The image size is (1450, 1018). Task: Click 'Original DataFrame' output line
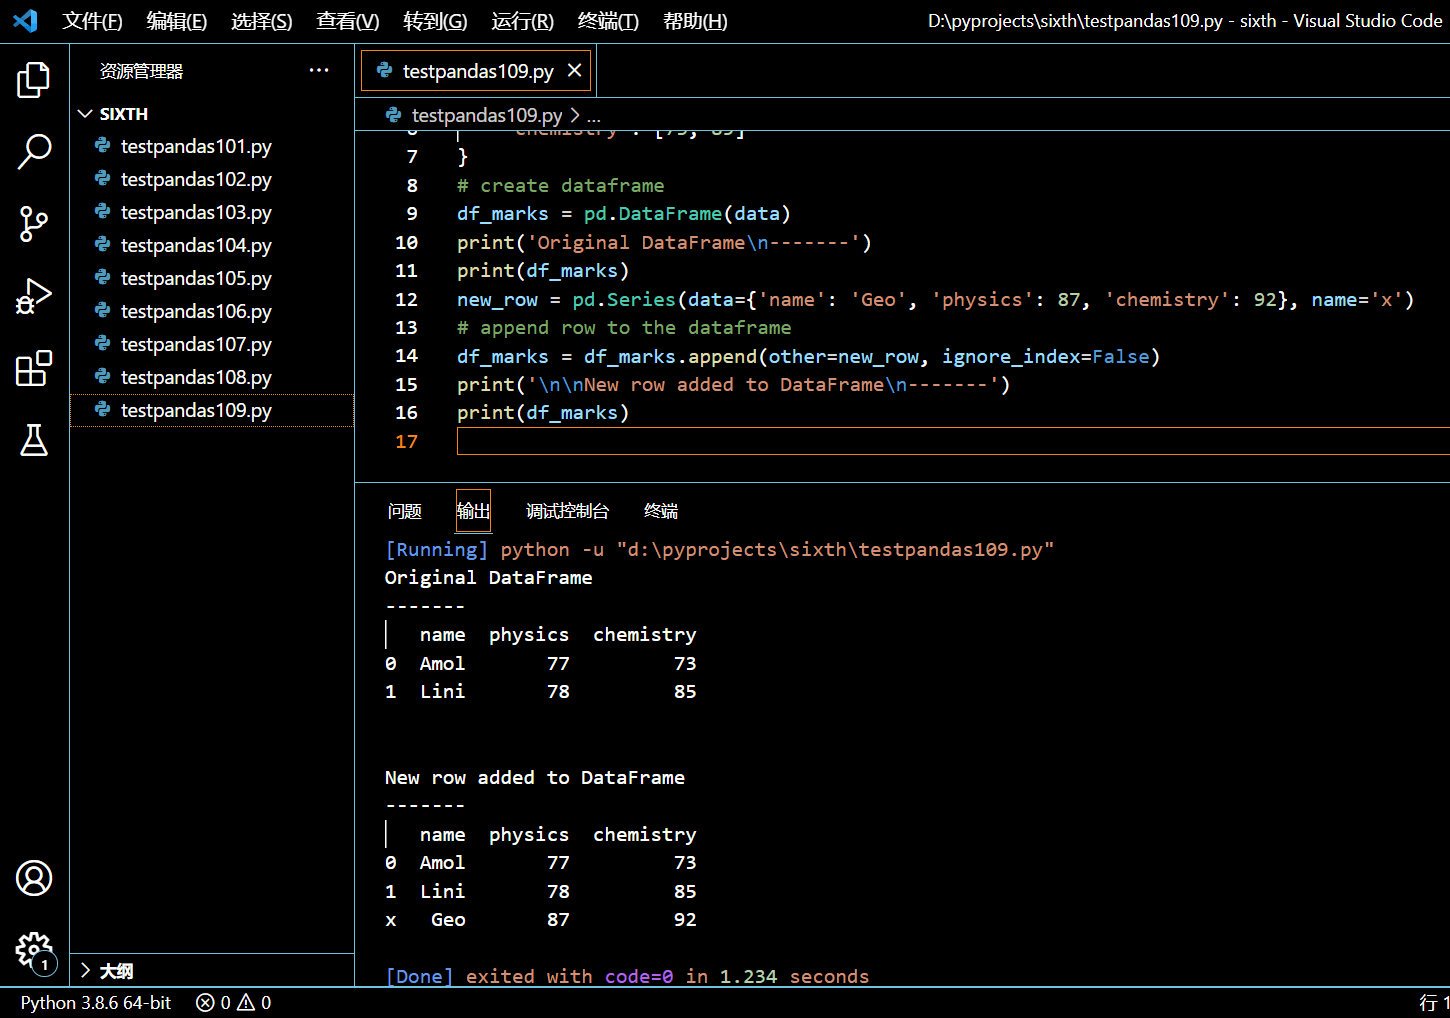tap(489, 577)
